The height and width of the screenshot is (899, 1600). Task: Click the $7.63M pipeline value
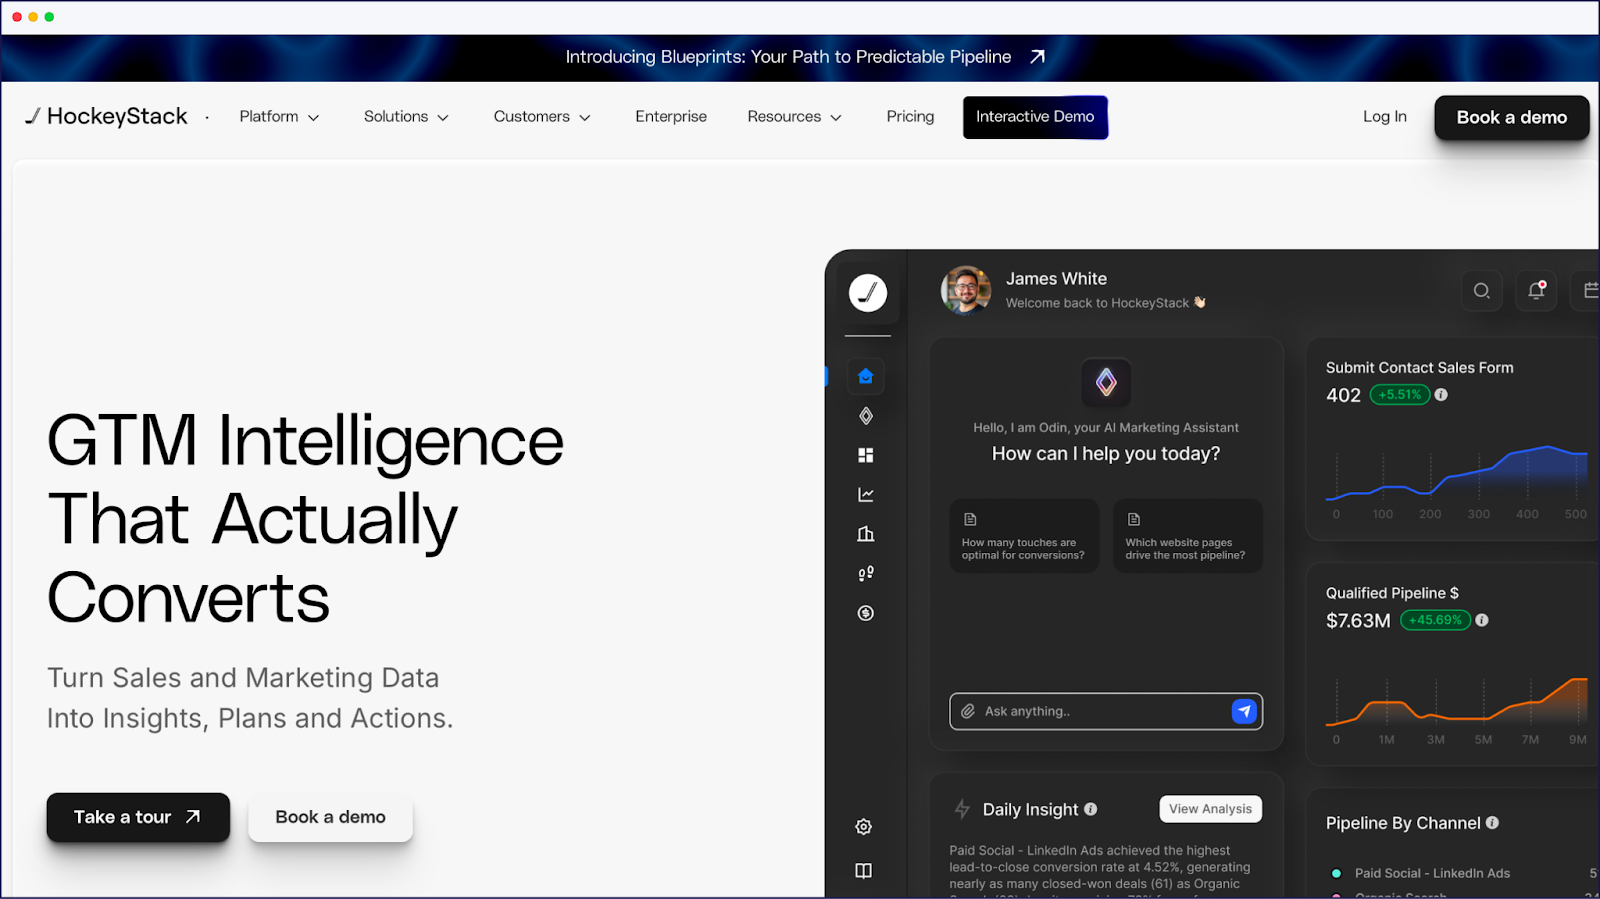(x=1358, y=621)
